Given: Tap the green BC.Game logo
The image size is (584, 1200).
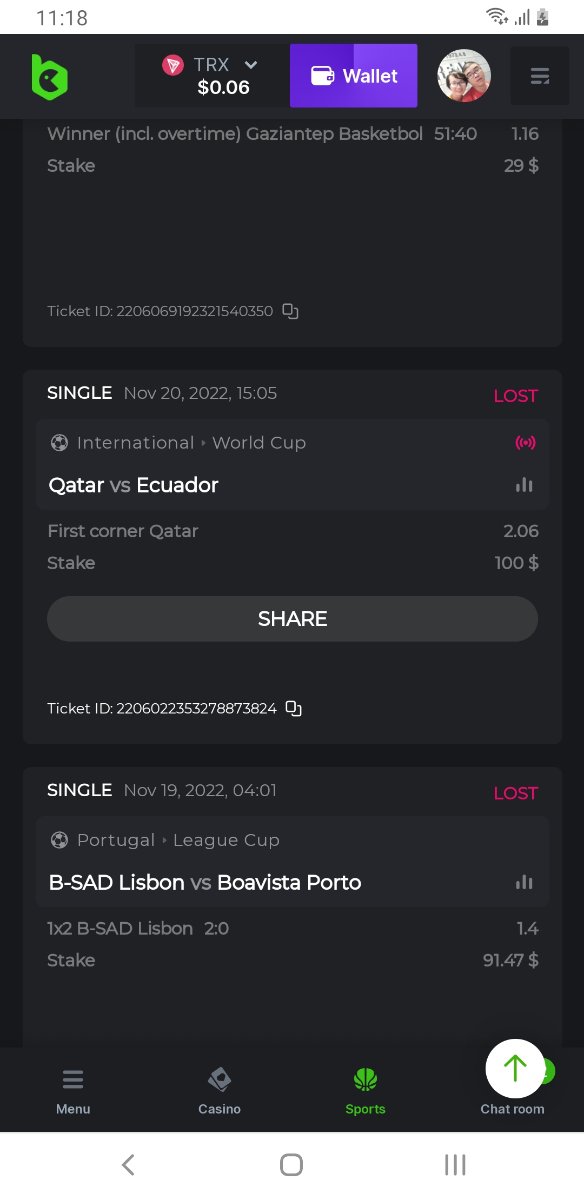Looking at the screenshot, I should click(49, 77).
